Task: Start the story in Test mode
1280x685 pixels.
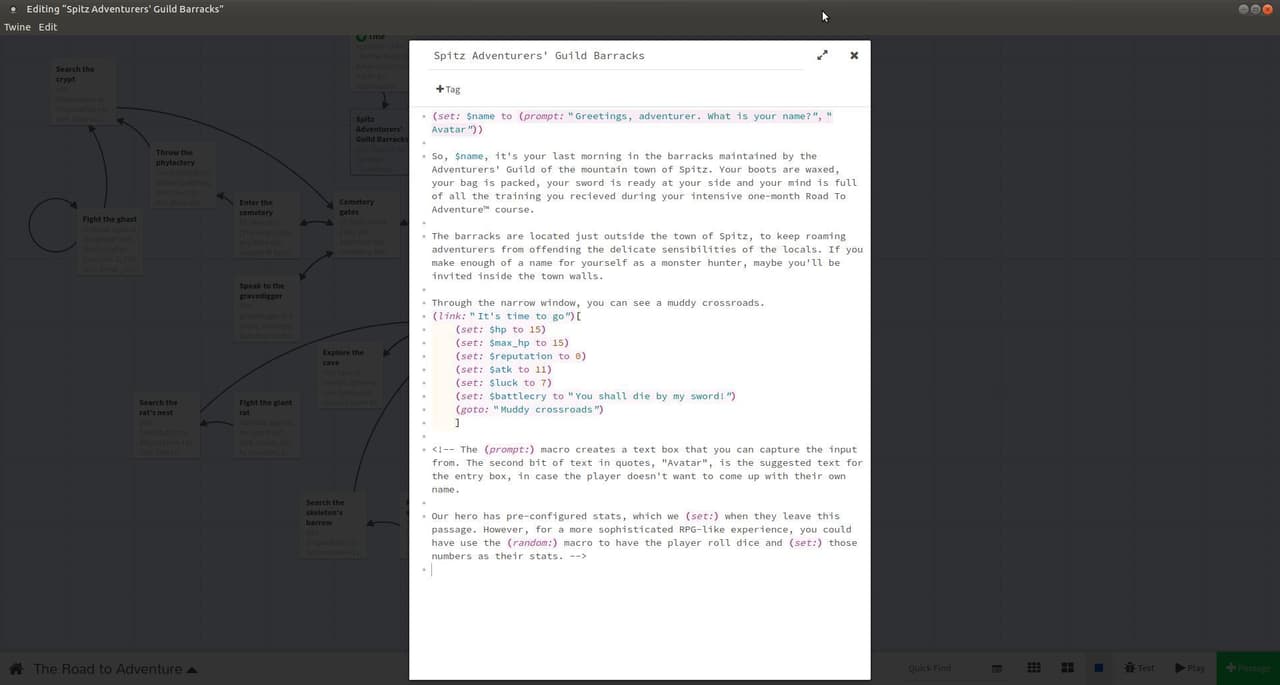Action: click(1139, 668)
